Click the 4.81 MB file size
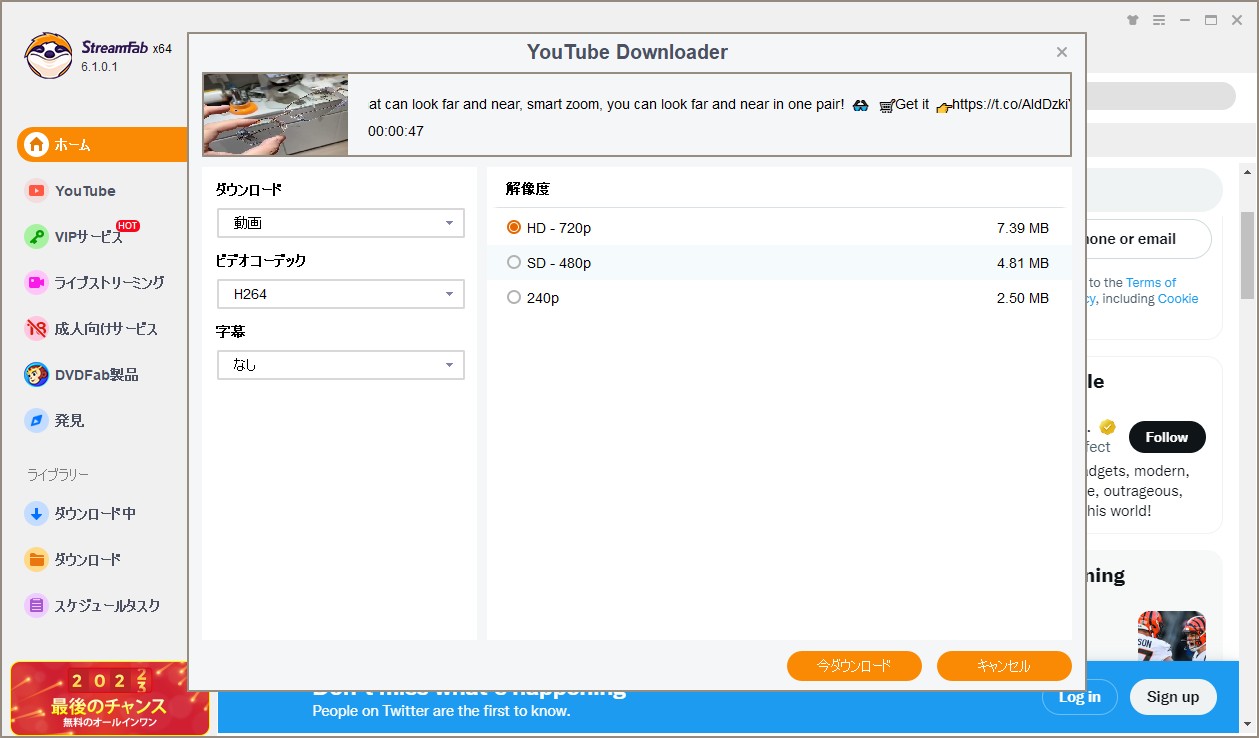The height and width of the screenshot is (738, 1259). [1023, 263]
